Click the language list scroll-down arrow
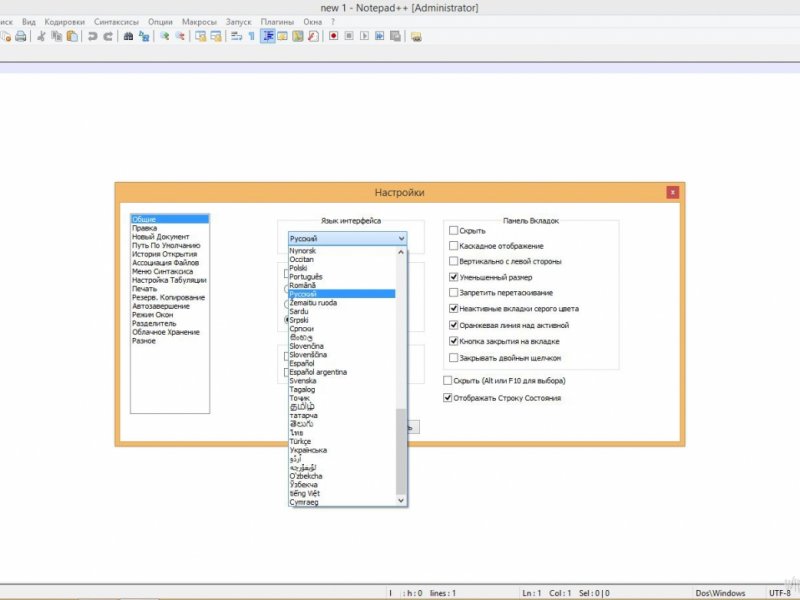 (401, 501)
